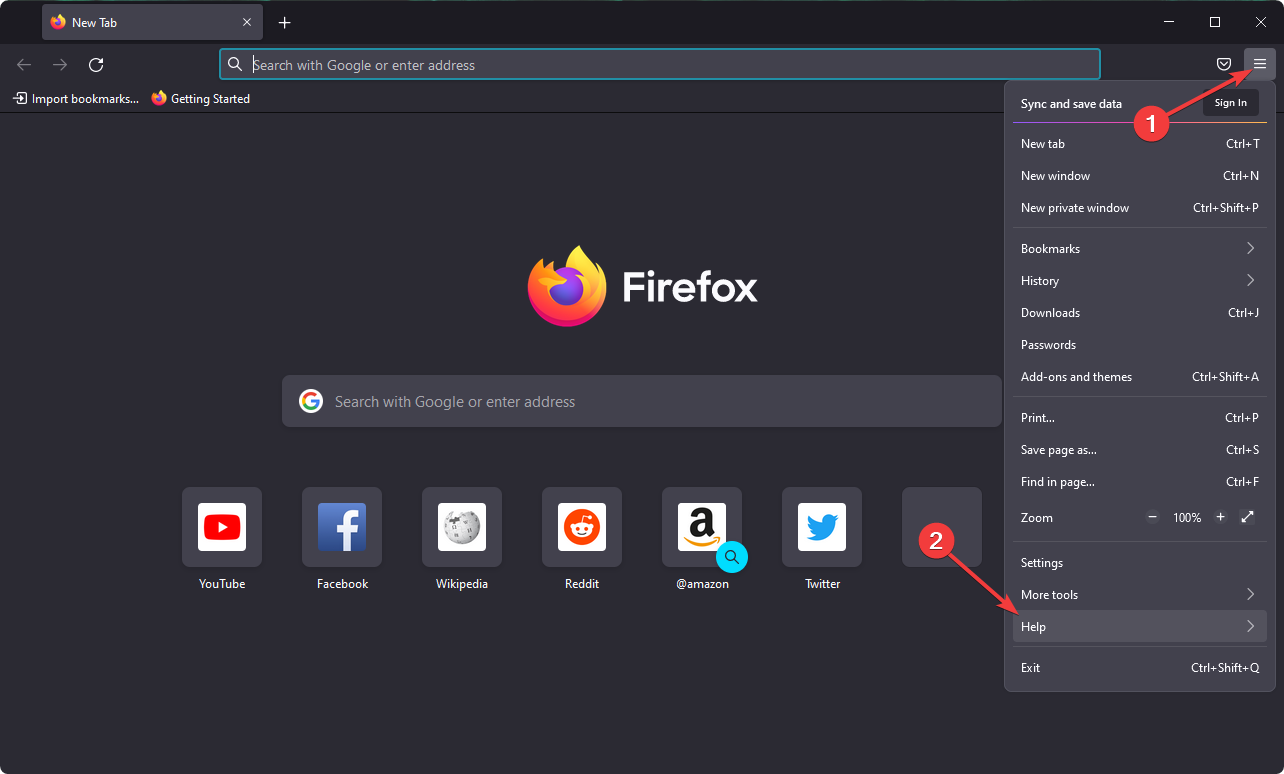This screenshot has width=1284, height=774.
Task: Click the enter fullscreen icon in Zoom row
Action: (x=1247, y=517)
